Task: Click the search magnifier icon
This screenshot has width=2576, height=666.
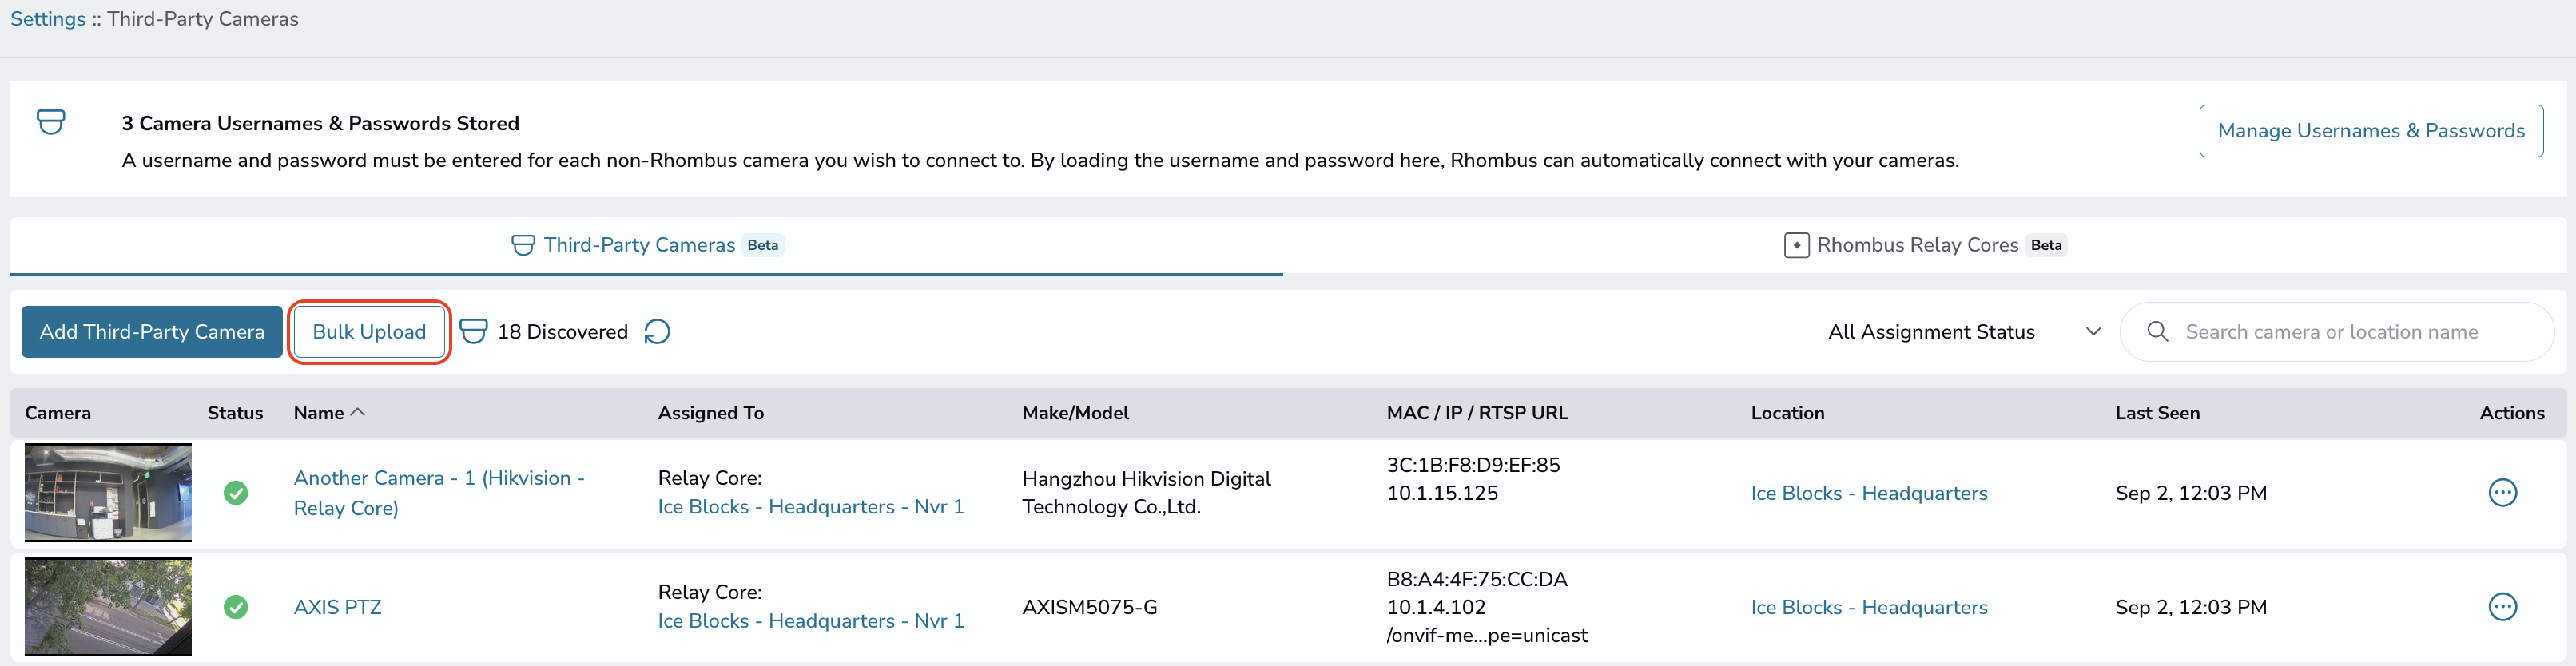Action: click(x=2157, y=332)
